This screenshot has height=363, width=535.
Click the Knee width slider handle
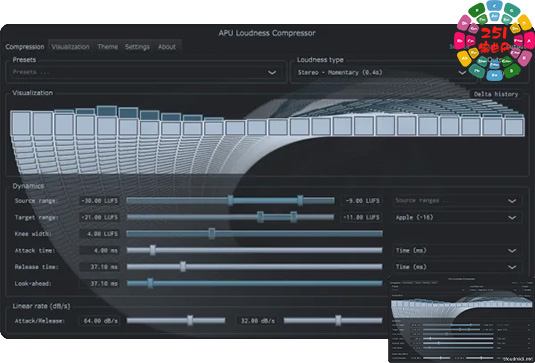[x=212, y=234]
